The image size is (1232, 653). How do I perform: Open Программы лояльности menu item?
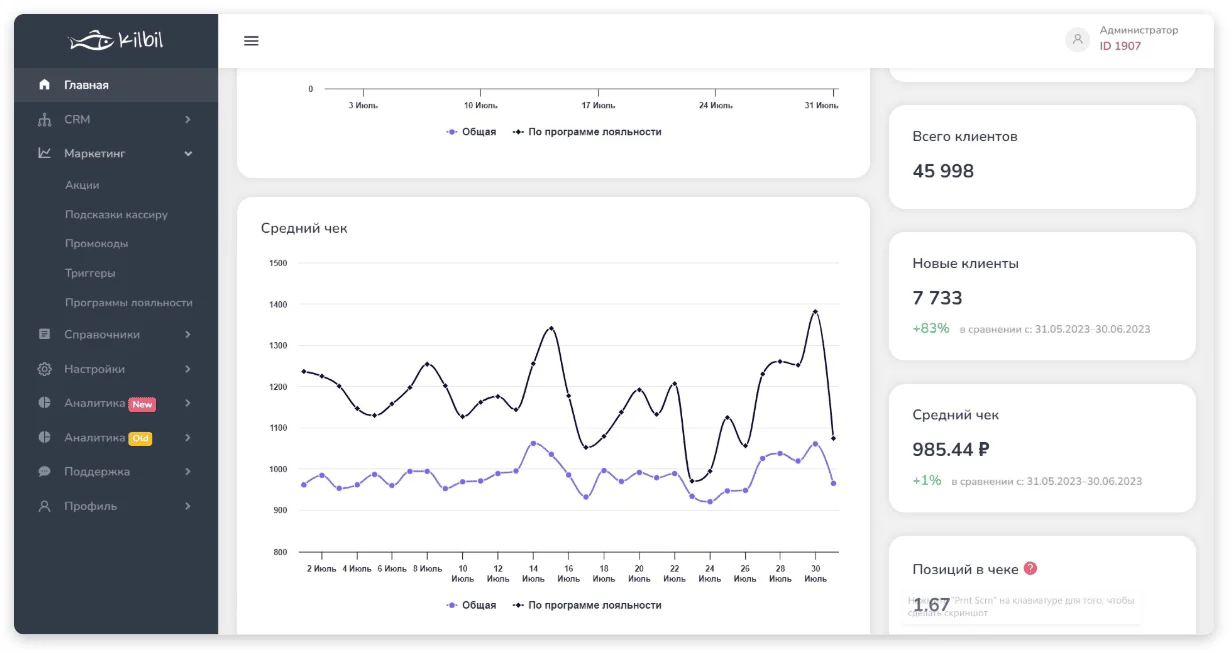point(129,302)
